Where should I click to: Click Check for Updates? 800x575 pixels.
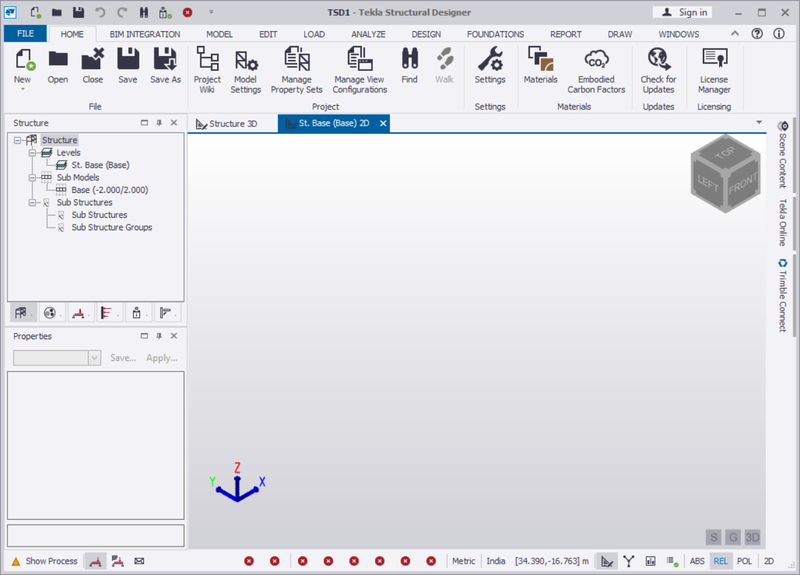coord(658,70)
